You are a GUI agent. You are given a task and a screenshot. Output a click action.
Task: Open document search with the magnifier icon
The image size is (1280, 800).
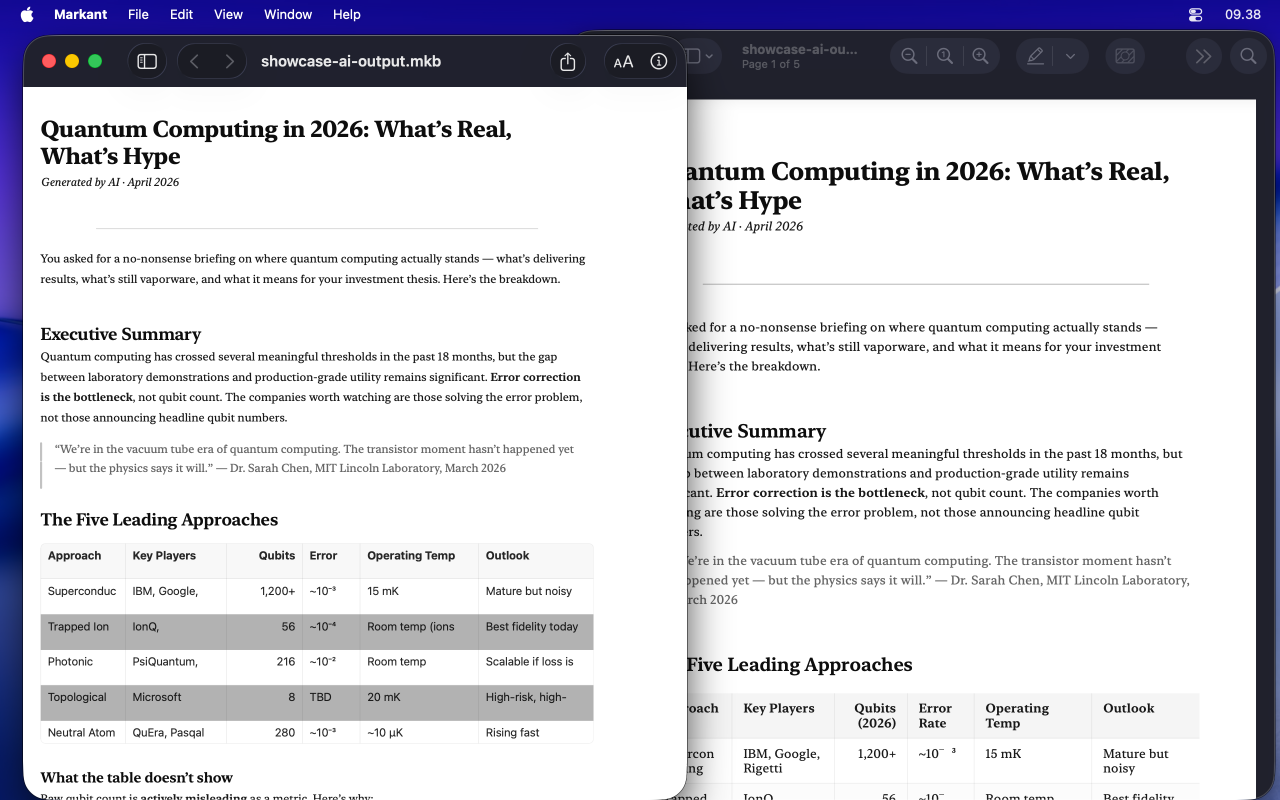(x=1248, y=56)
